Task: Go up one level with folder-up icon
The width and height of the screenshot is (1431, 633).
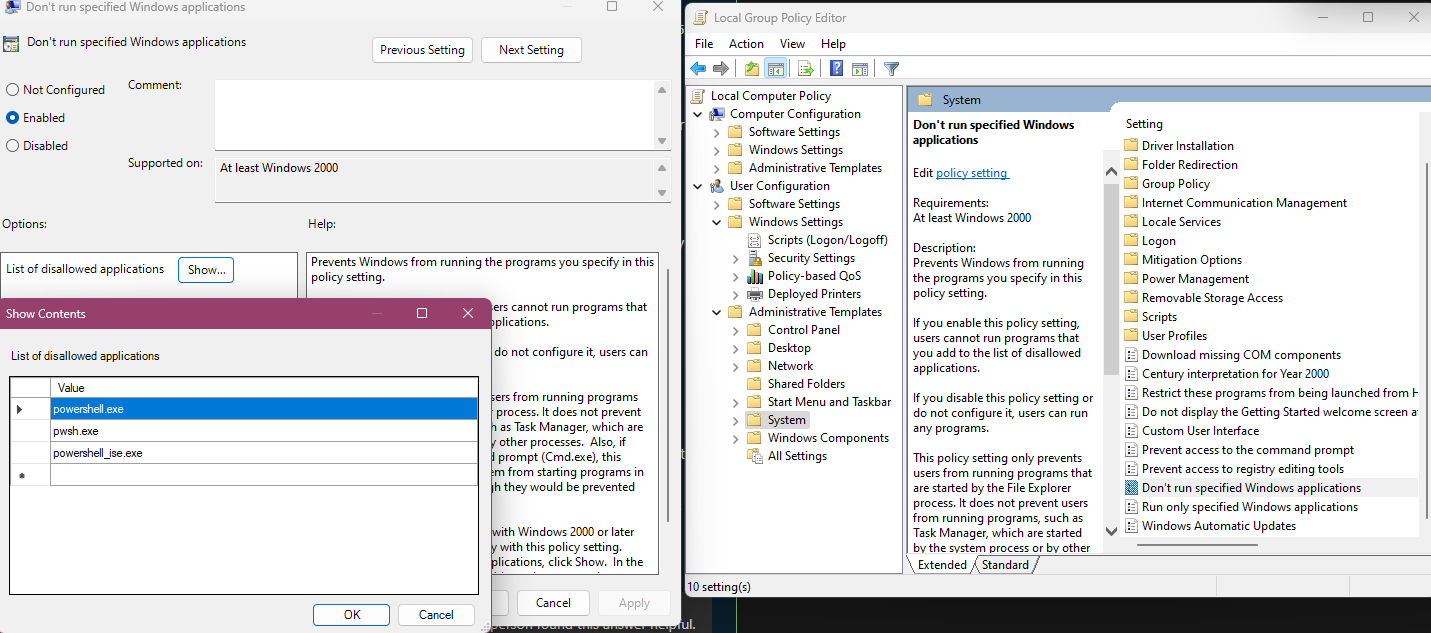Action: [x=751, y=69]
